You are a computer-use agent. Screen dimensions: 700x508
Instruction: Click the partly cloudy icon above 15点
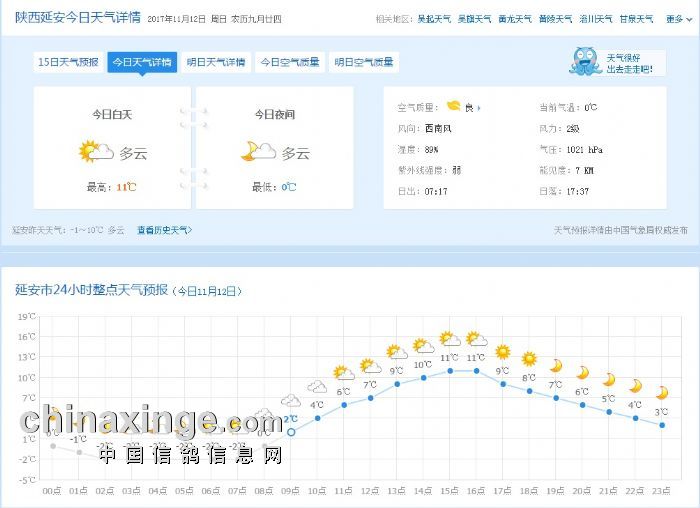coord(450,340)
